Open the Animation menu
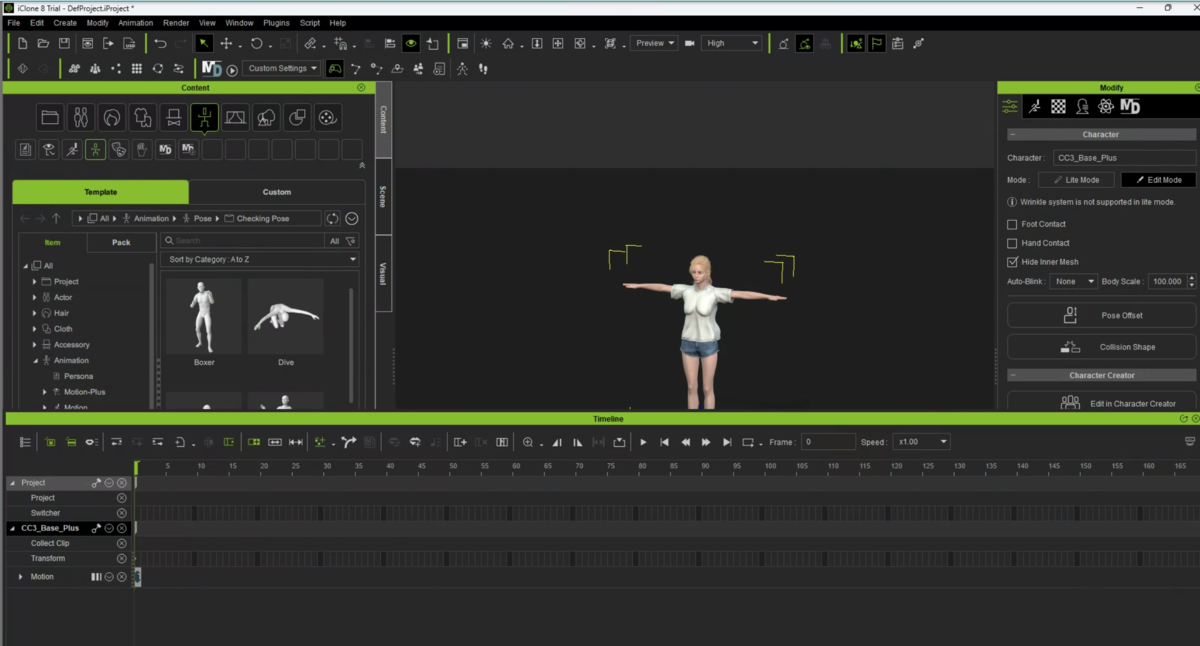The width and height of the screenshot is (1200, 646). (x=135, y=22)
